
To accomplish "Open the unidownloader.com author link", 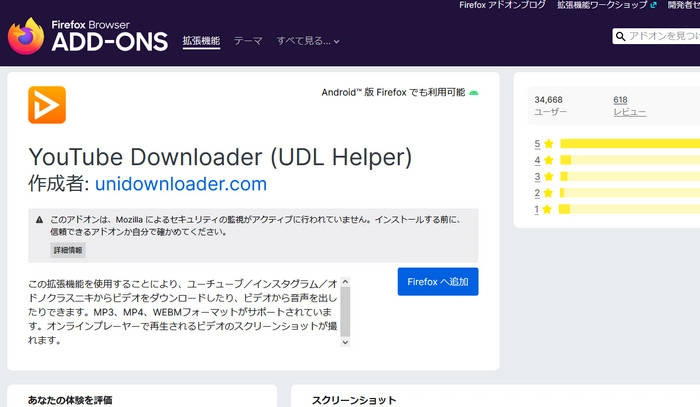I will [x=181, y=184].
